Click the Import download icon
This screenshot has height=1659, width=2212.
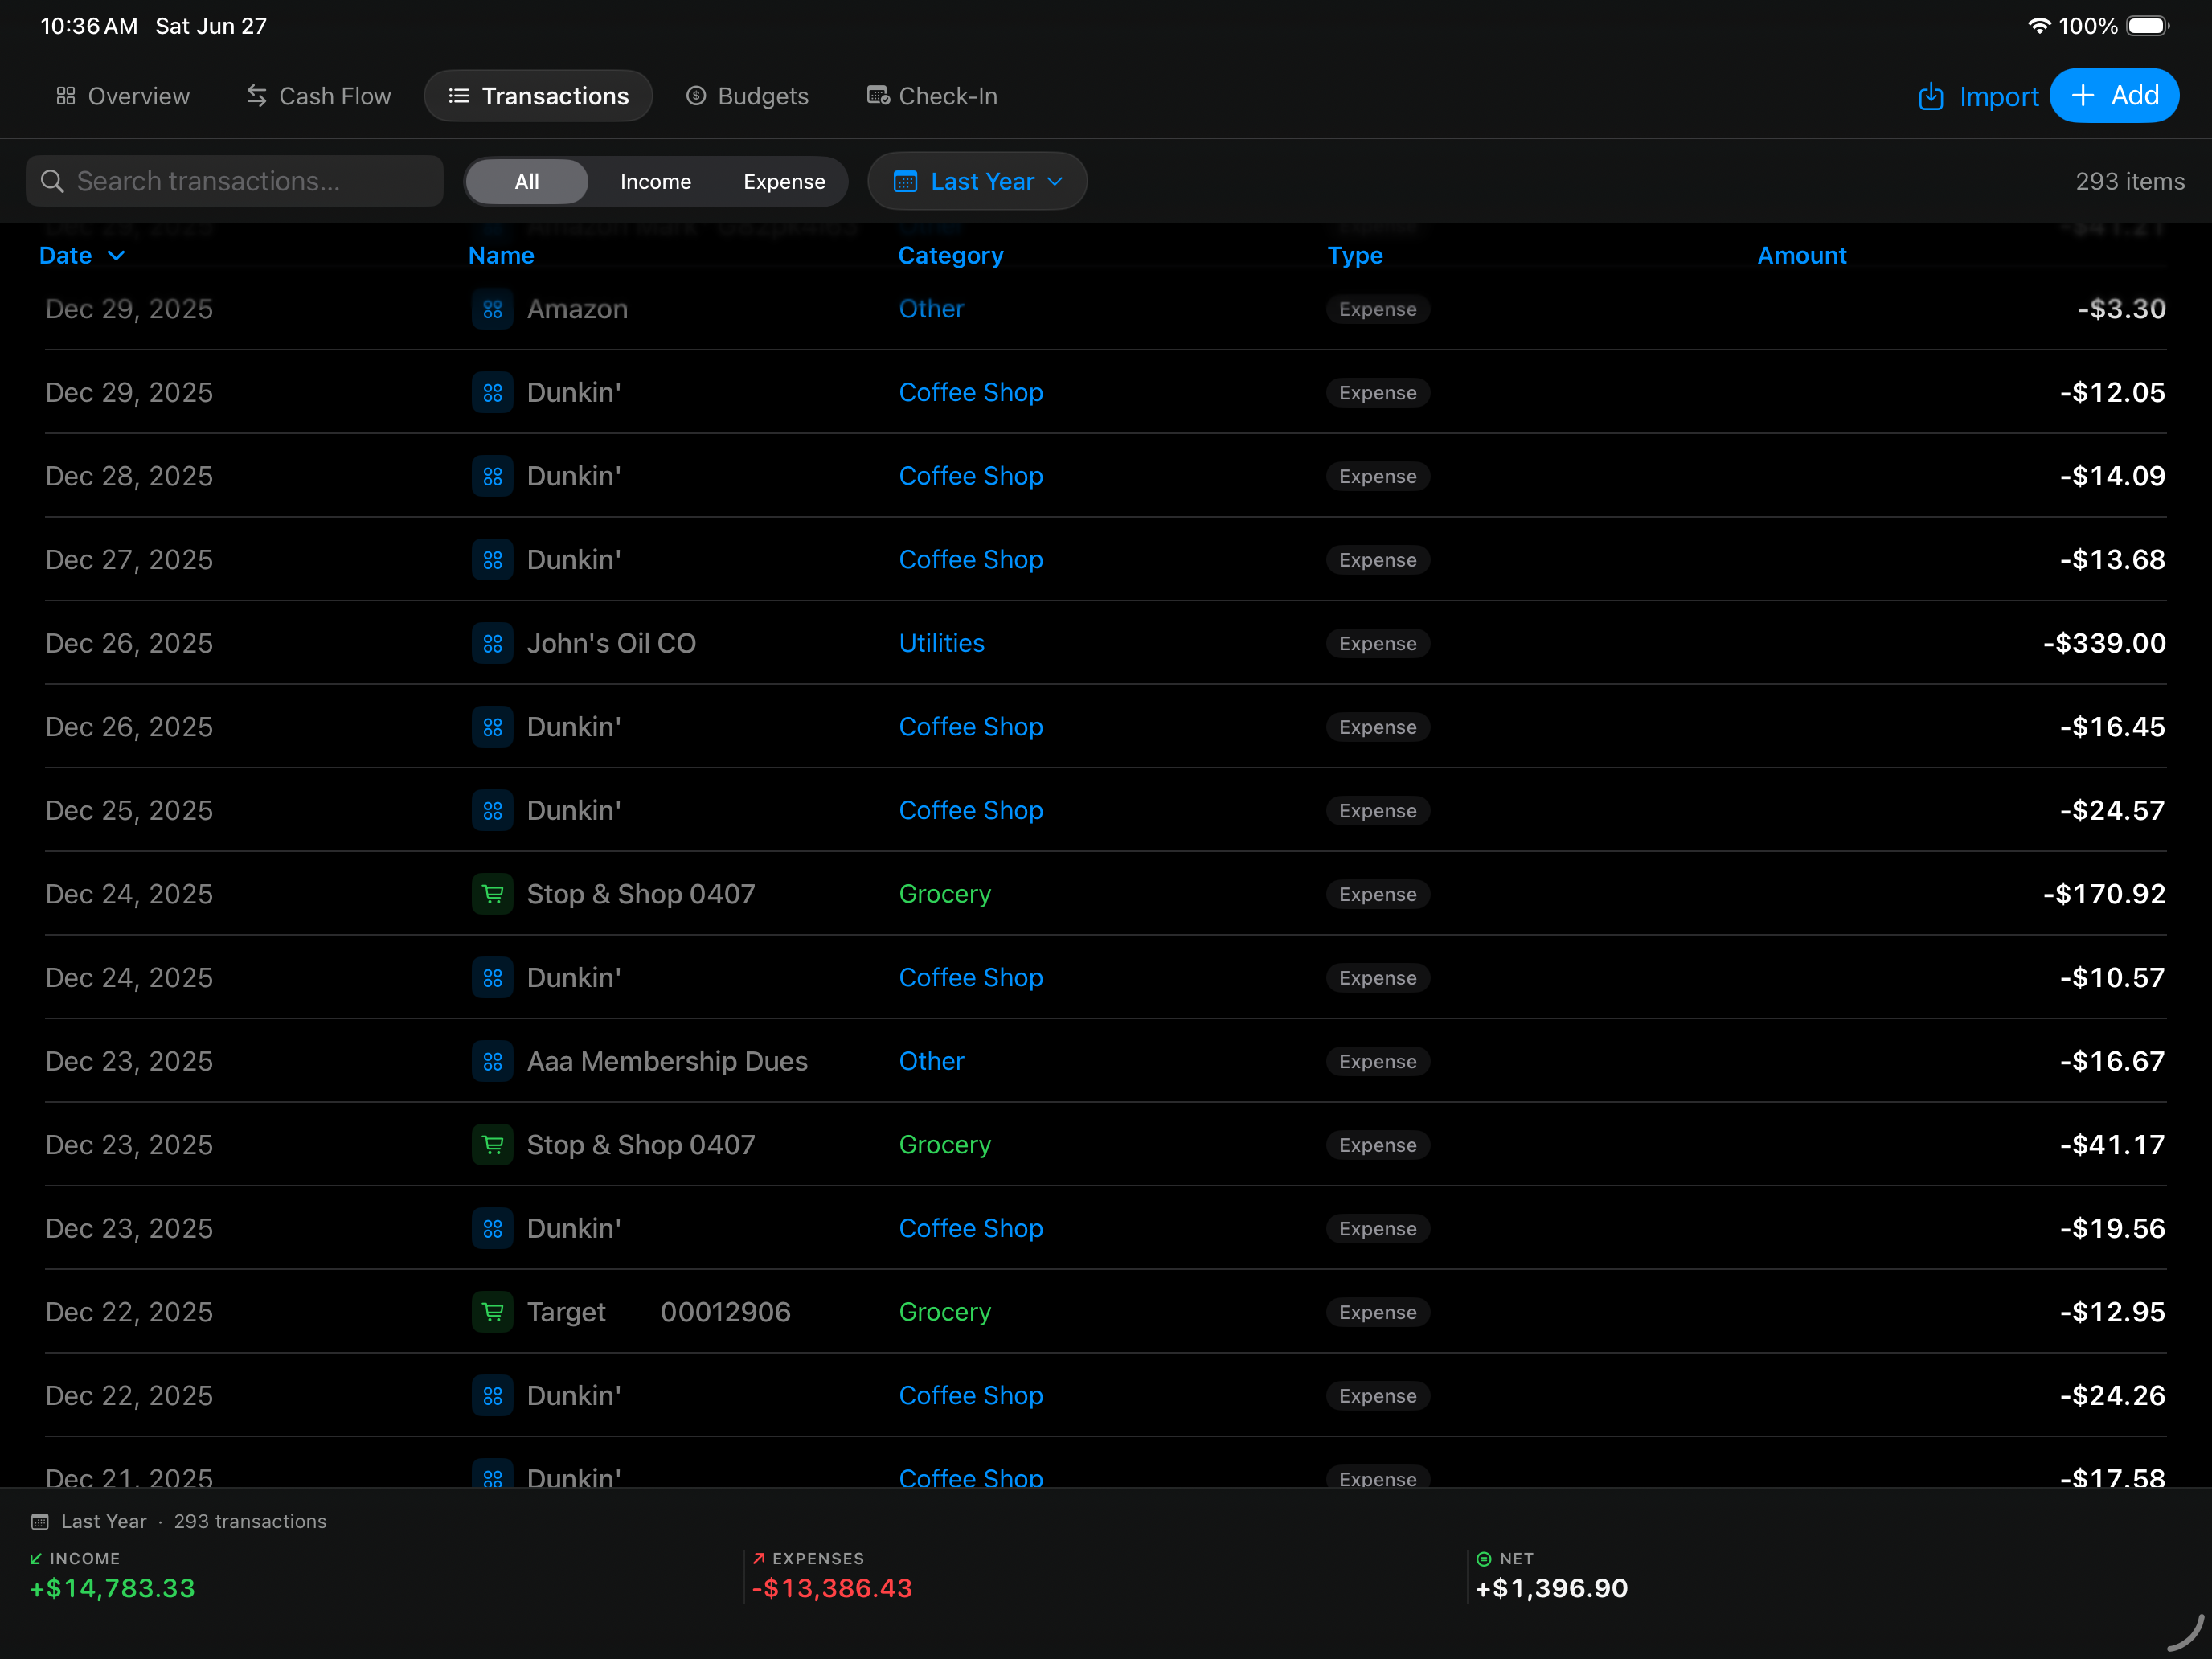1931,96
